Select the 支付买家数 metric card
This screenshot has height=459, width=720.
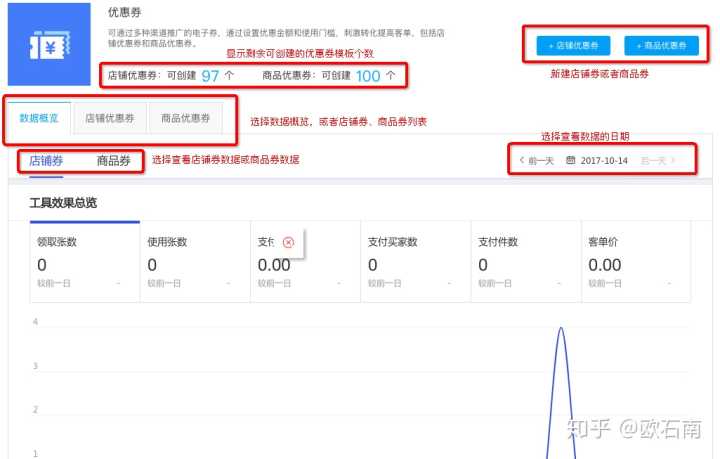click(415, 262)
